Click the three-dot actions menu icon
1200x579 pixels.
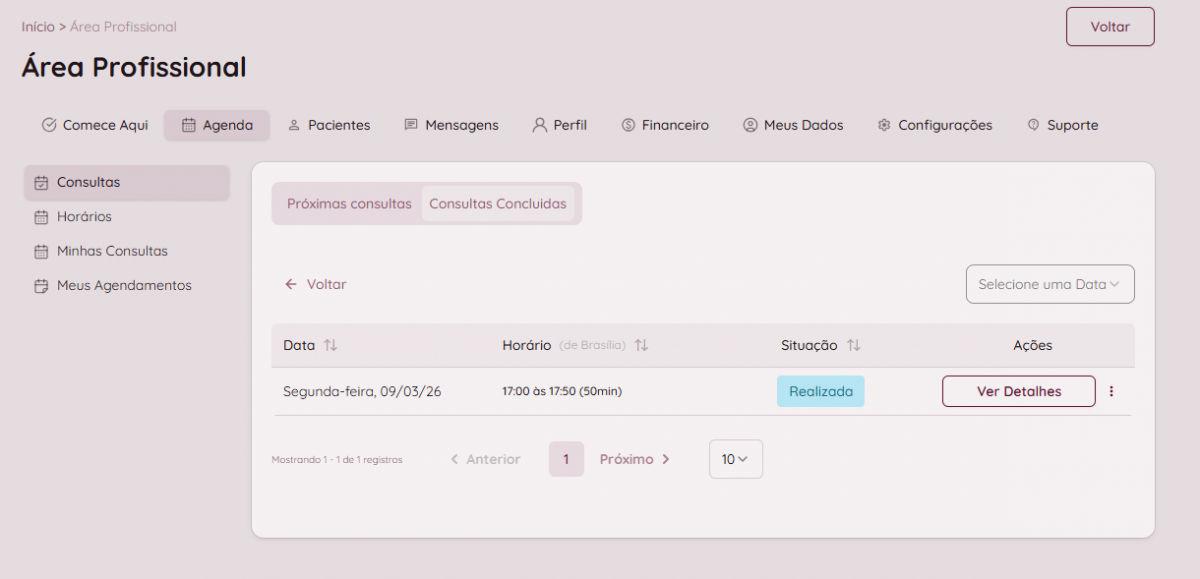click(1111, 392)
